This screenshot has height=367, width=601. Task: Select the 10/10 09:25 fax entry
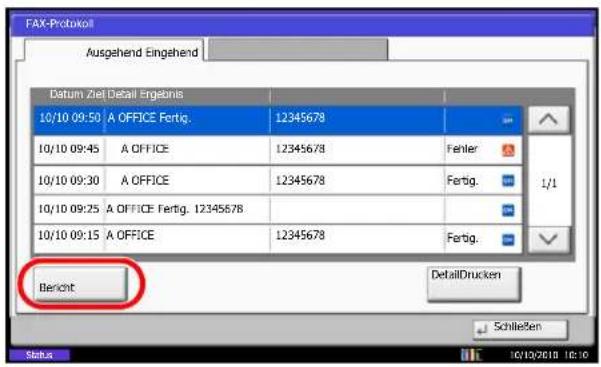(278, 210)
